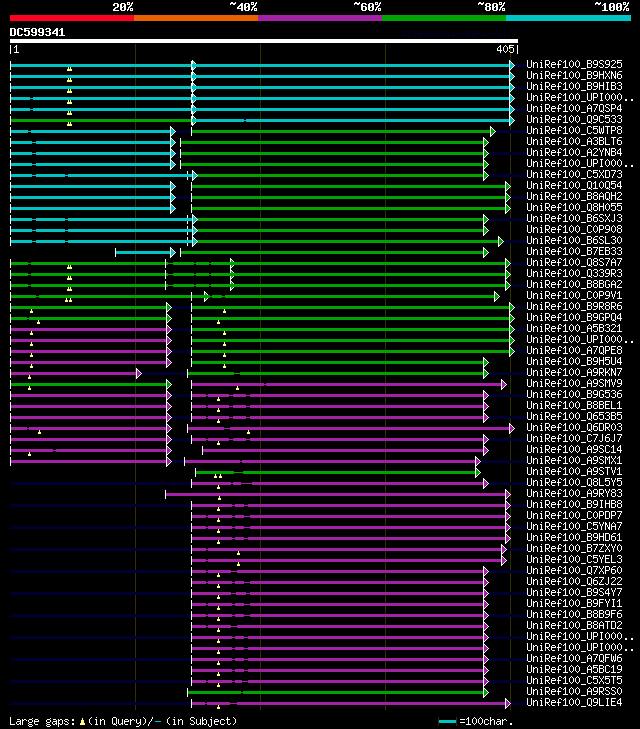Viewport: 640px width, 729px height.
Task: Select the UniRef100_Q6DR03 row label
Action: pyautogui.click(x=574, y=428)
